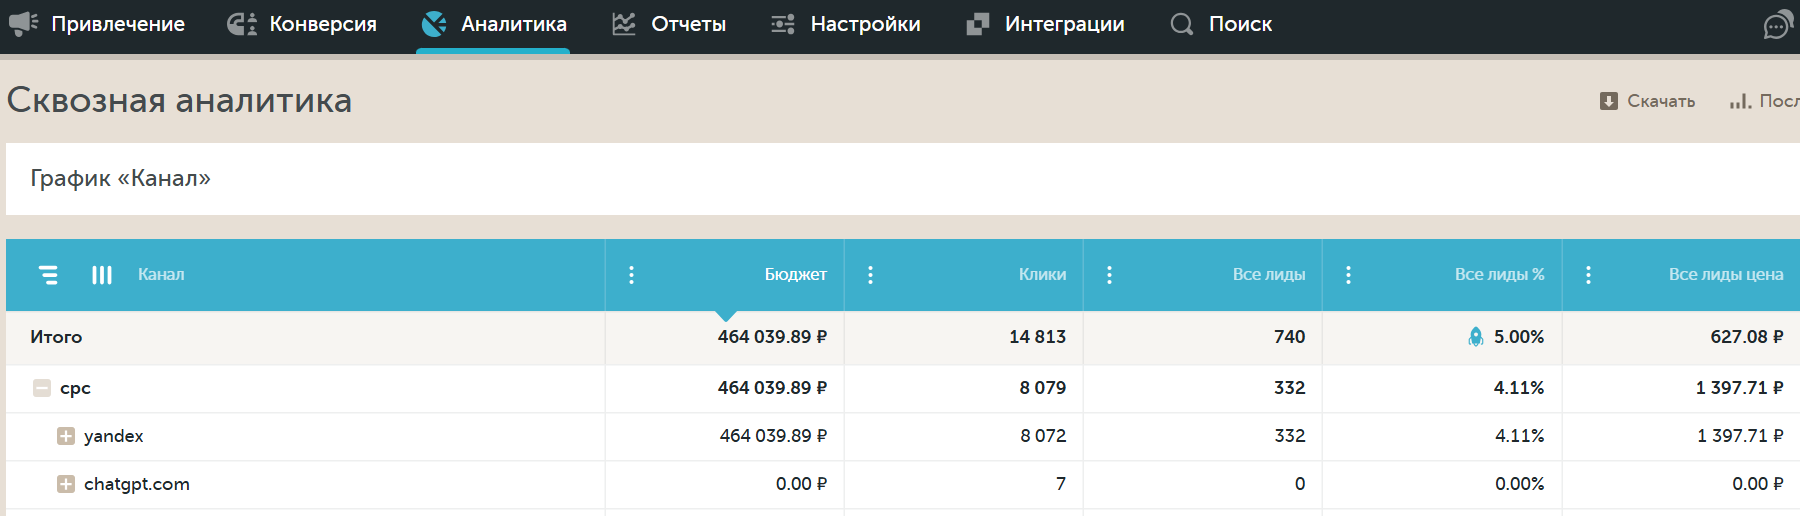1800x516 pixels.
Task: Click the row grouping icon in table header
Action: [x=48, y=275]
